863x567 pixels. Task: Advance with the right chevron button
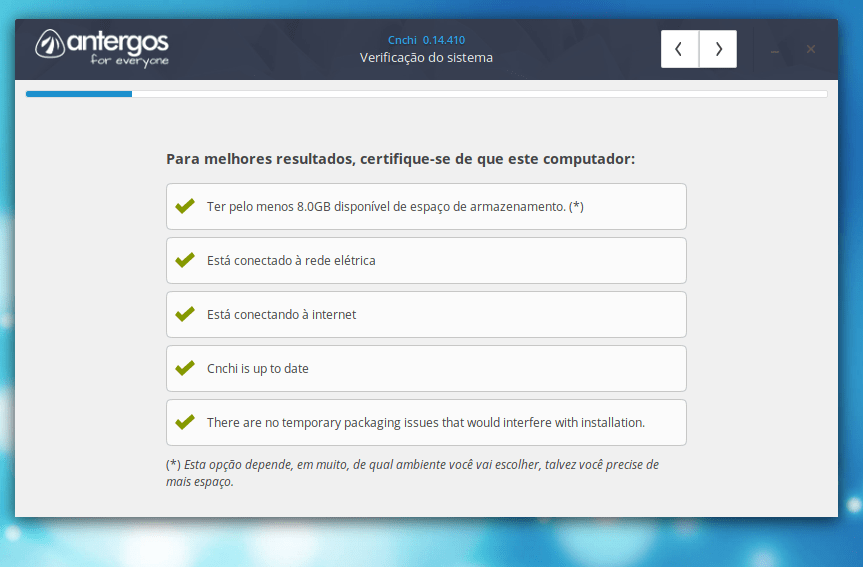[718, 49]
